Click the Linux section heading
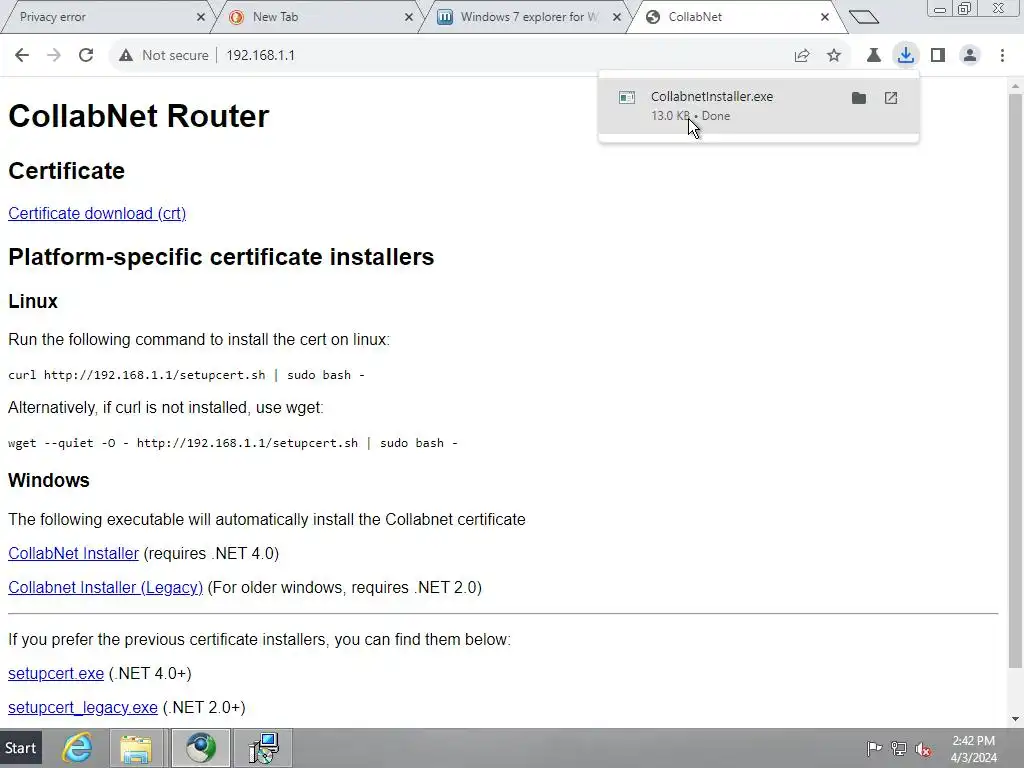The height and width of the screenshot is (768, 1024). pos(33,301)
